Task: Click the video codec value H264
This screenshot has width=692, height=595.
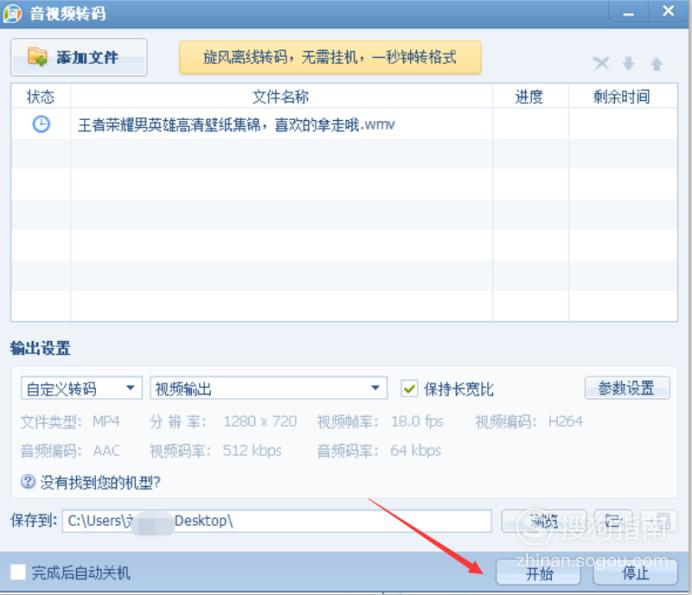Action: (x=565, y=422)
